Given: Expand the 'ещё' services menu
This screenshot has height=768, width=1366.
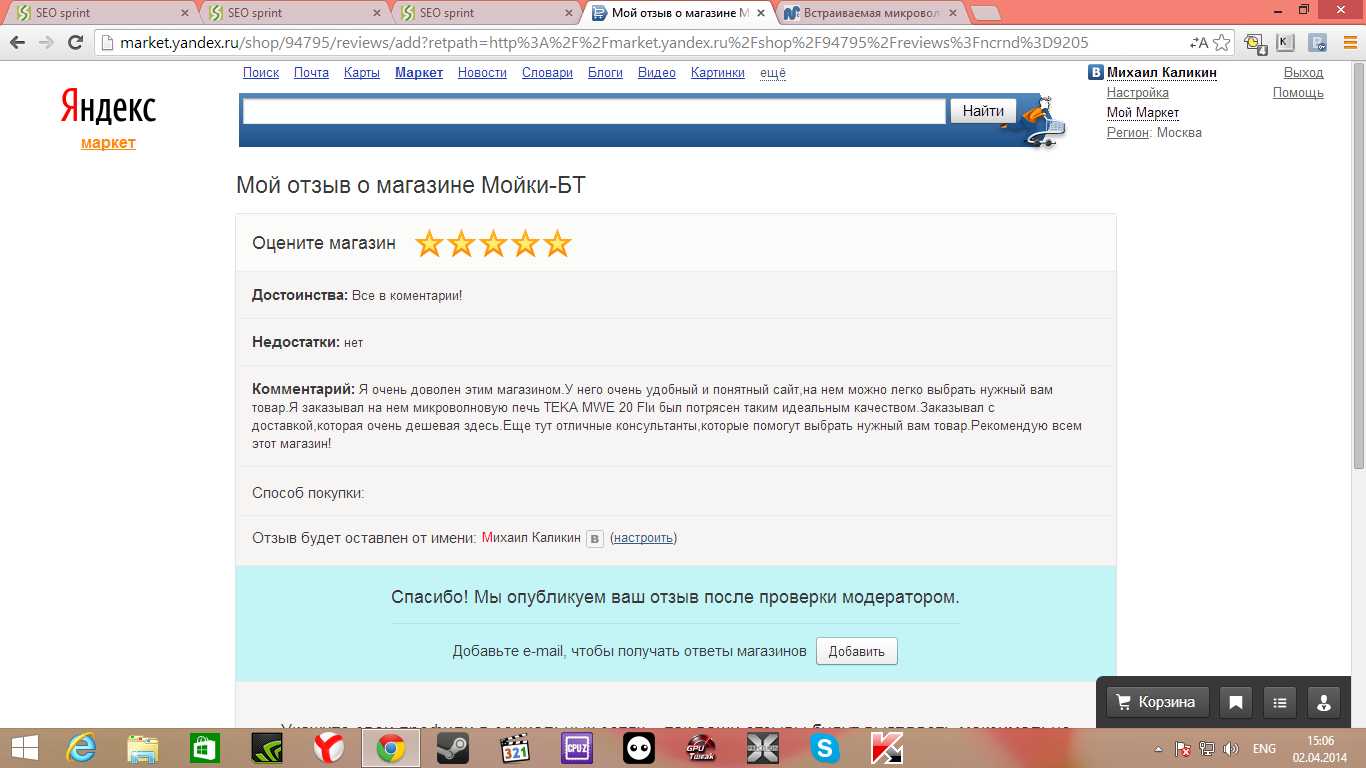Looking at the screenshot, I should pos(773,73).
